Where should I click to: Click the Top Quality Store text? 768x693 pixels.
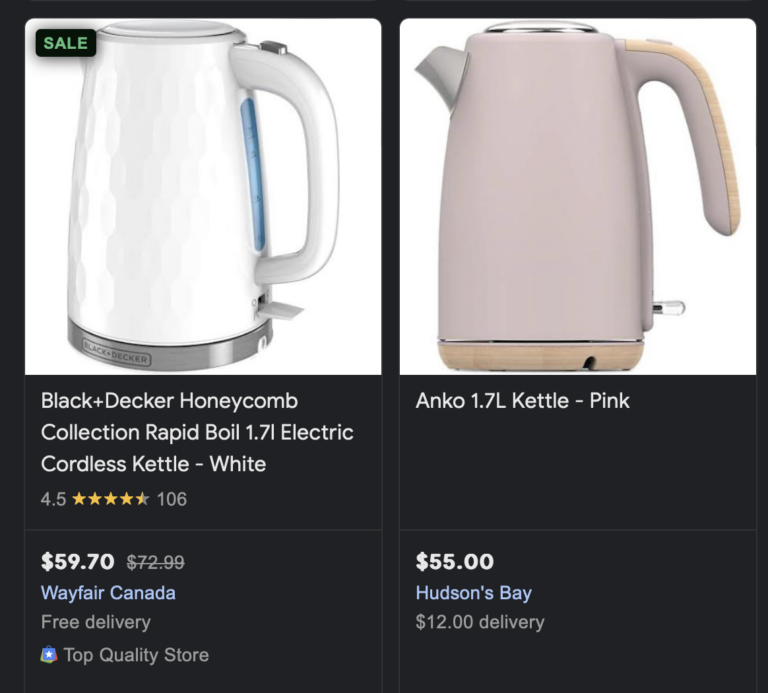[136, 655]
